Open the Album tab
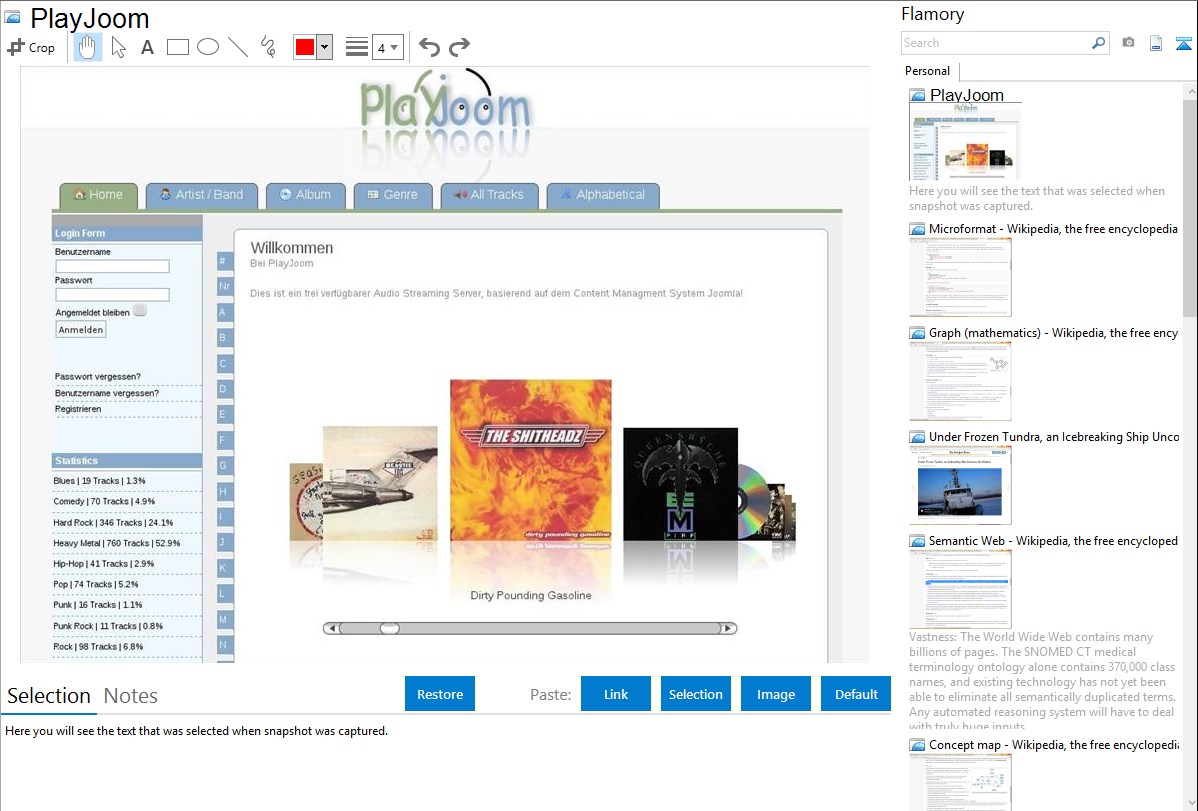 tap(306, 195)
